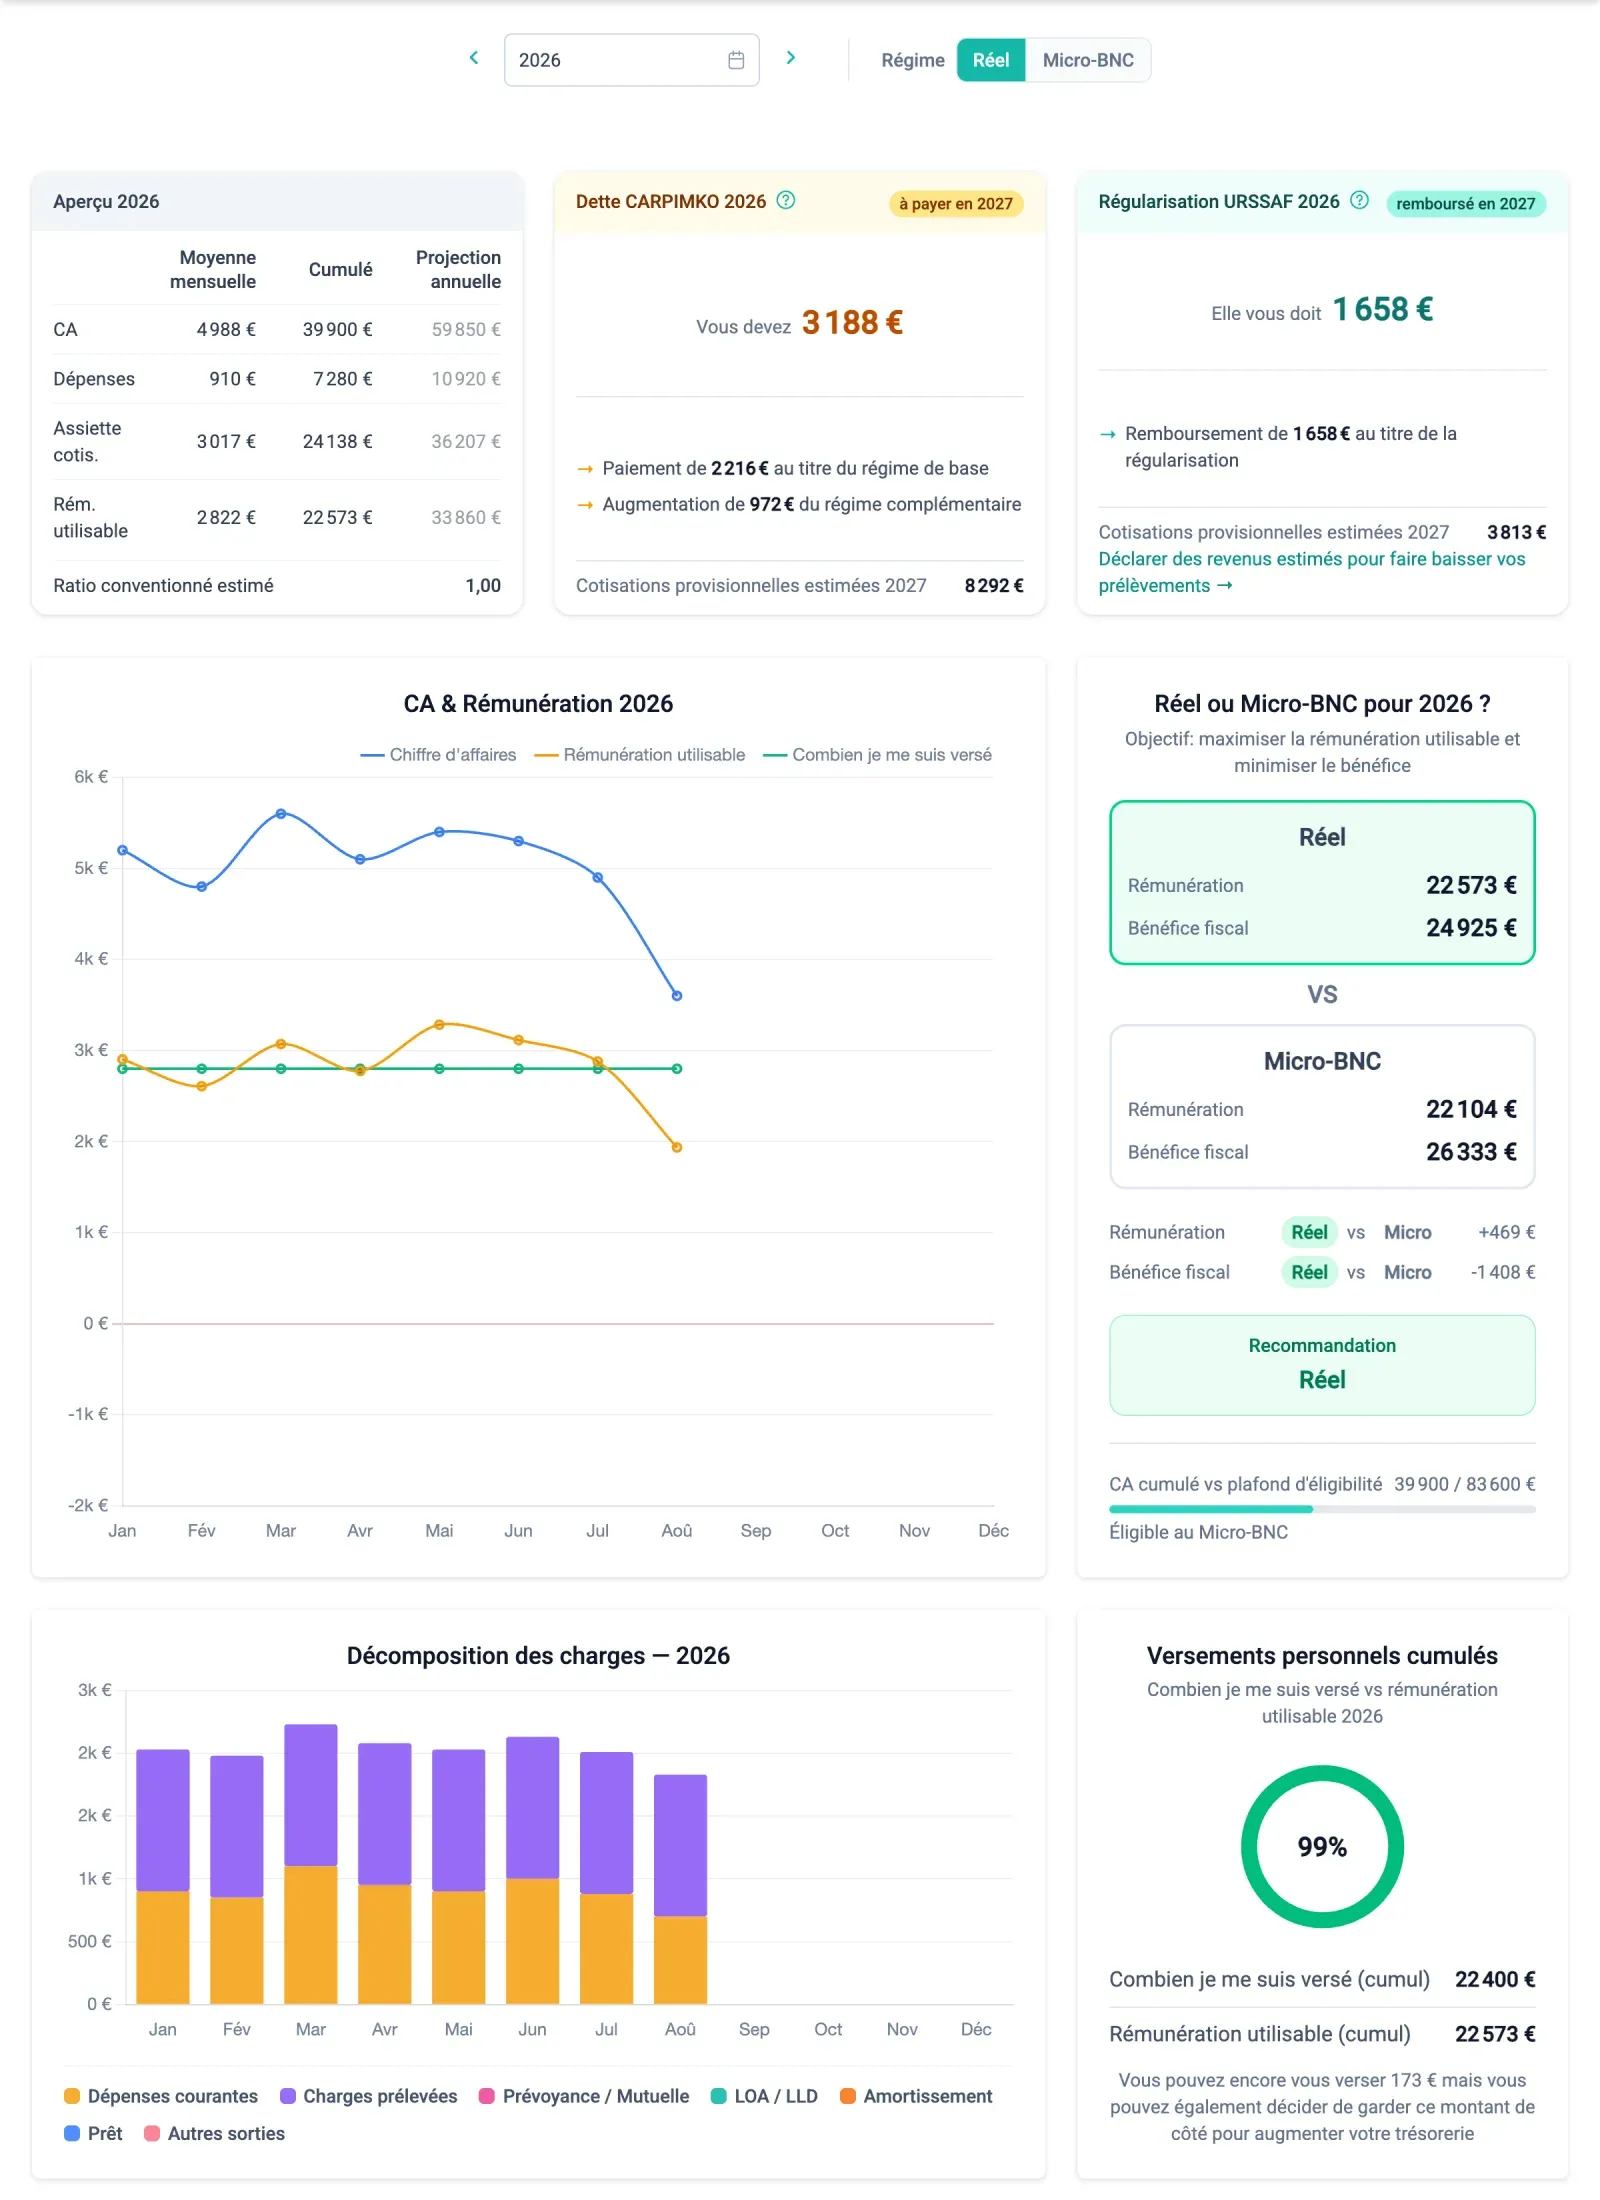The height and width of the screenshot is (2200, 1600).
Task: Click the '59 850 €' CA annual projection
Action: (466, 330)
